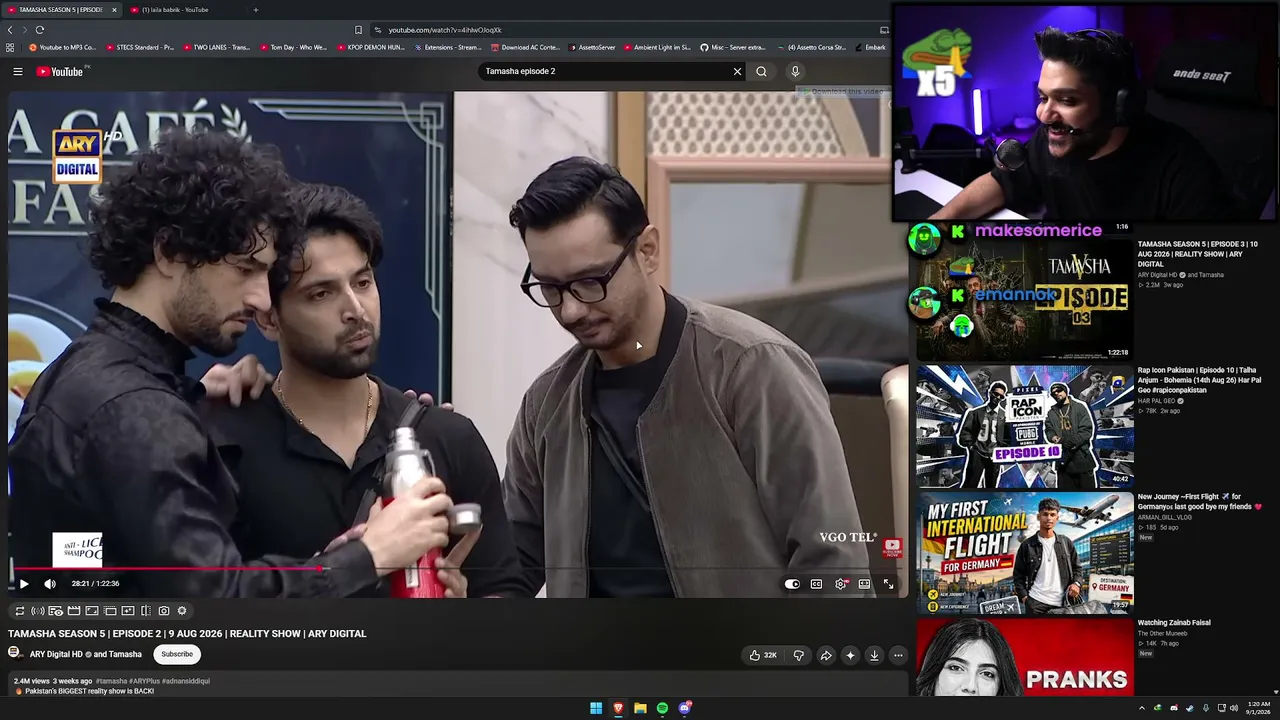The height and width of the screenshot is (720, 1280).
Task: Bookmark this page using the bookmark icon
Action: (358, 30)
